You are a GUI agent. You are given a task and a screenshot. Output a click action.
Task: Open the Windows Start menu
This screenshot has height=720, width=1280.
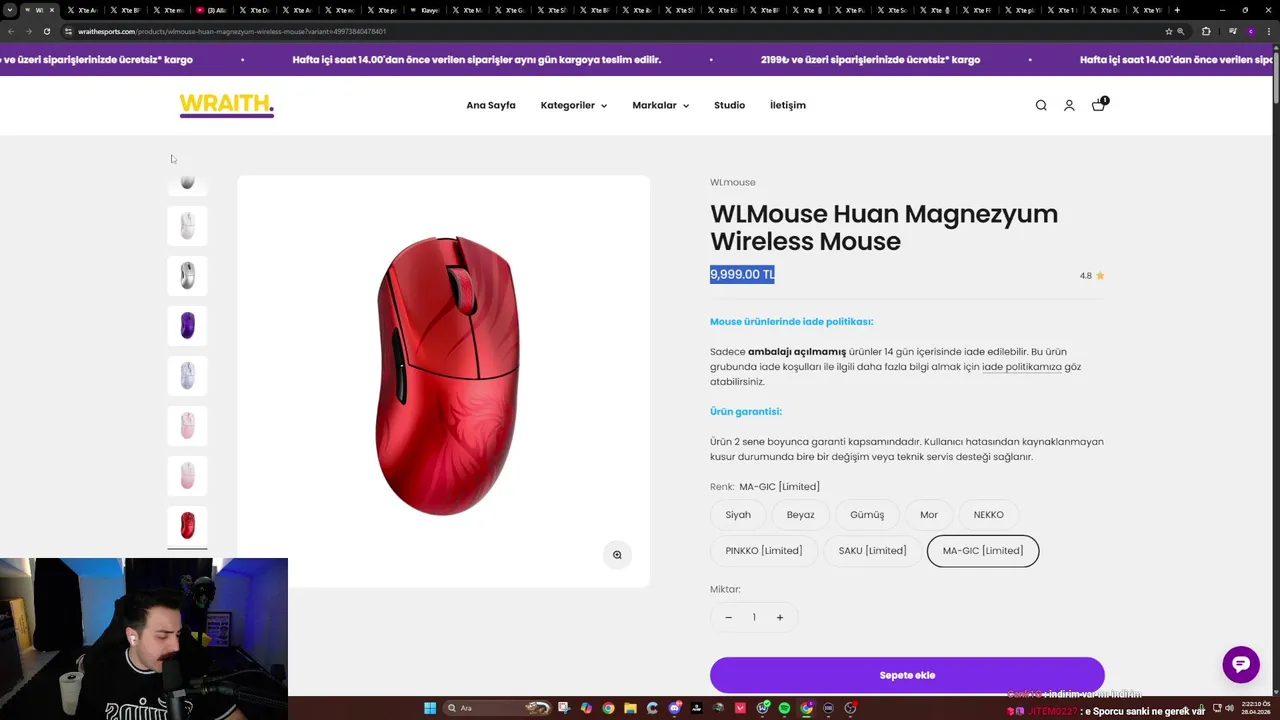[x=430, y=708]
